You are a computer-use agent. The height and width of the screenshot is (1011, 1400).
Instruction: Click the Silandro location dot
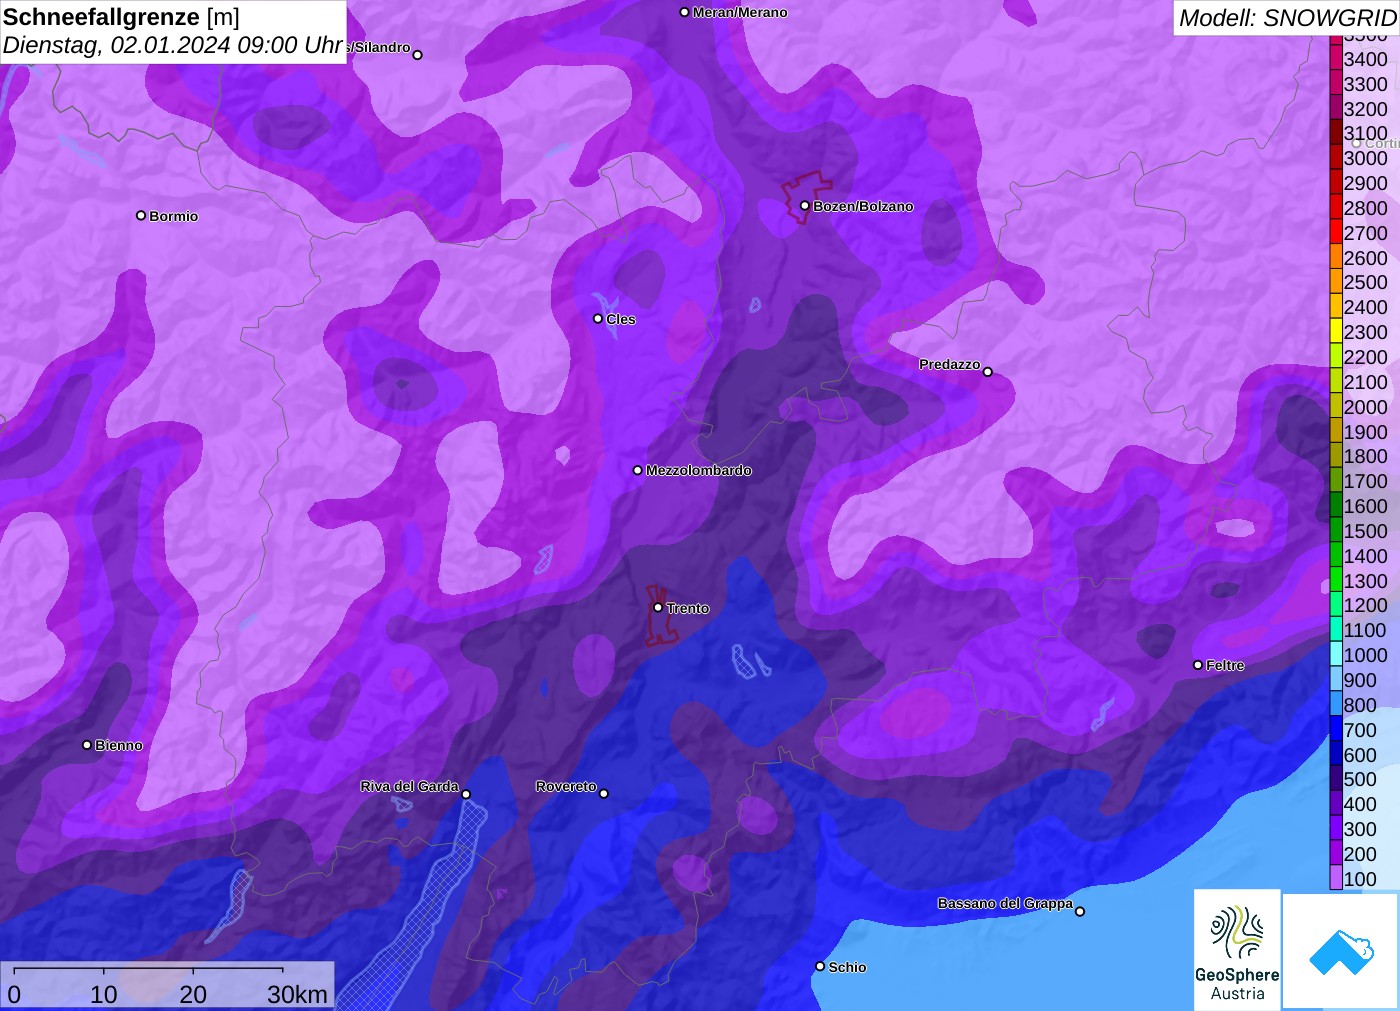click(x=418, y=55)
